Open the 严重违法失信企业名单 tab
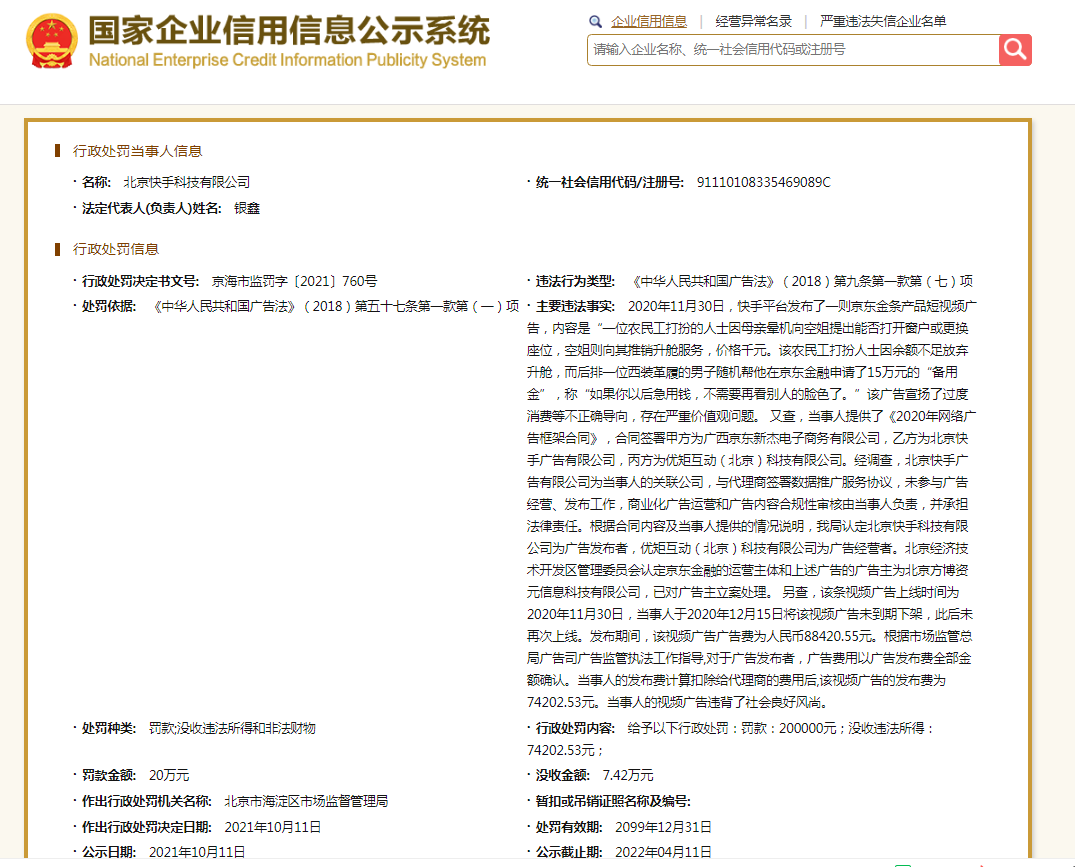Viewport: 1075px width, 867px height. (x=883, y=21)
